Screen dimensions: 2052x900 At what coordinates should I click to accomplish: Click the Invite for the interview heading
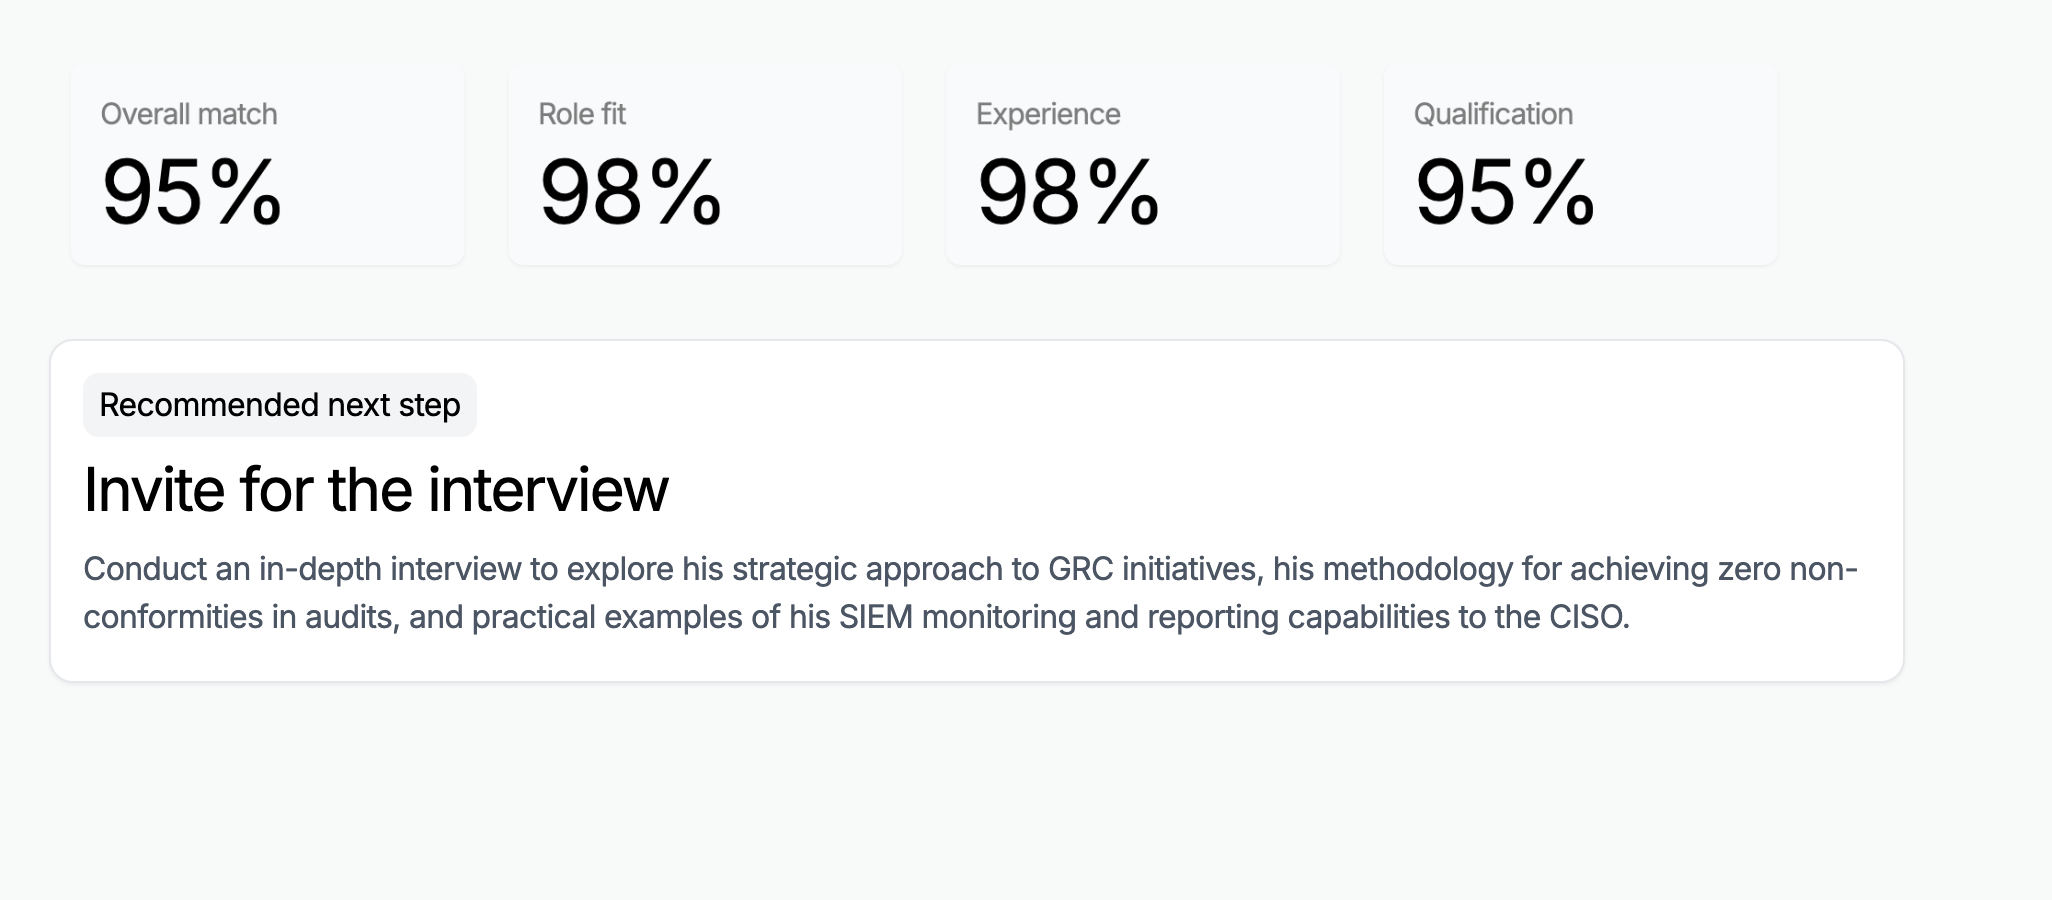pos(378,488)
